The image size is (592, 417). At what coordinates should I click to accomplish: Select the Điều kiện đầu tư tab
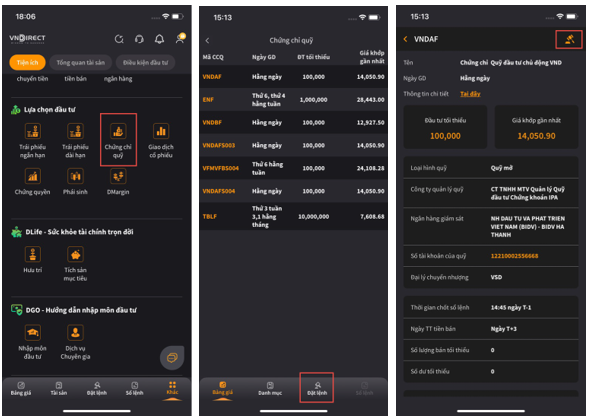coord(145,62)
